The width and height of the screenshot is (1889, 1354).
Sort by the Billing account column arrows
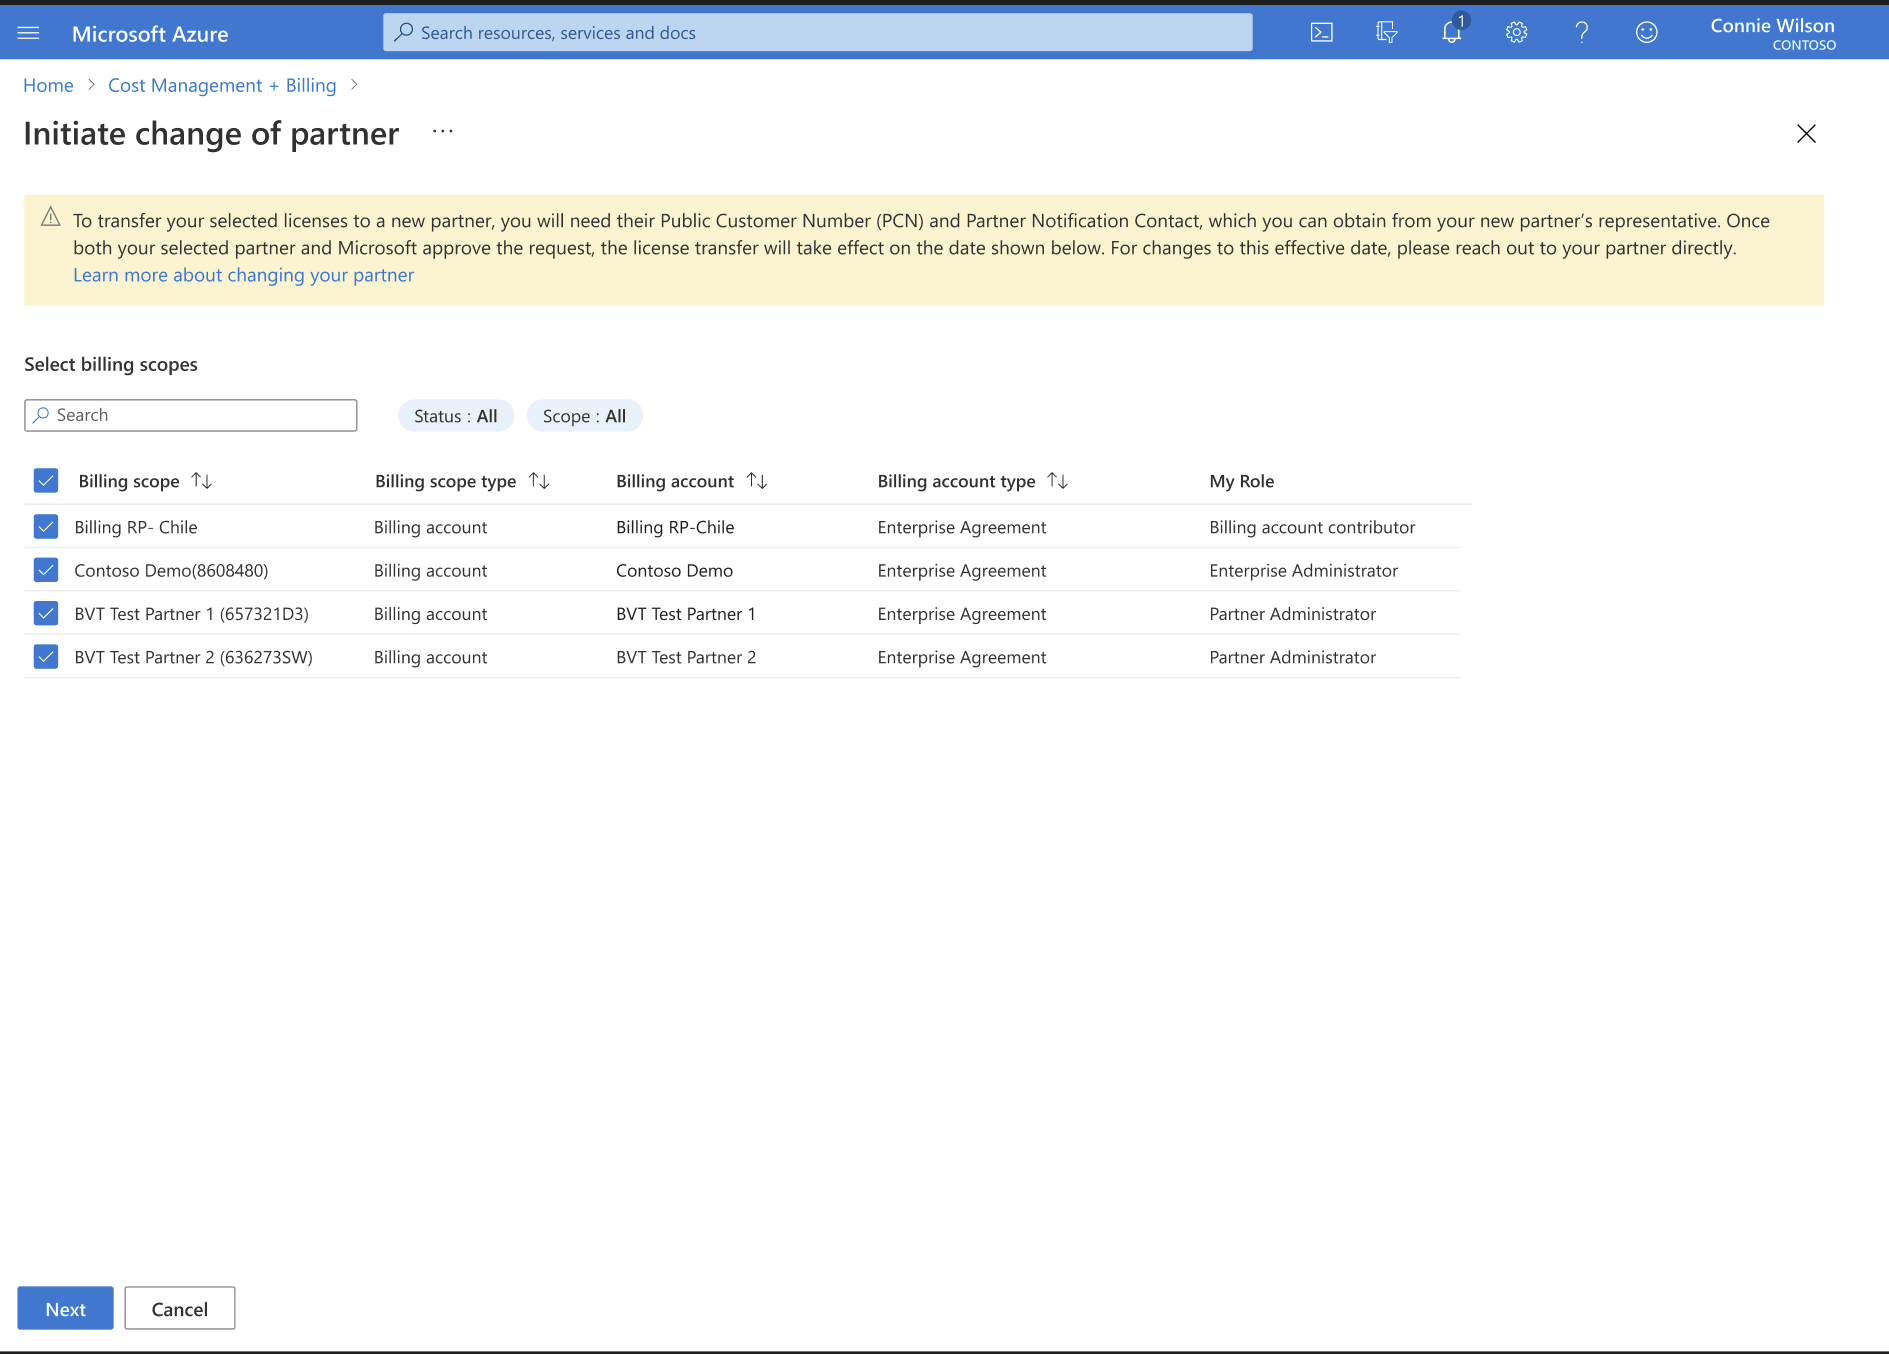757,481
